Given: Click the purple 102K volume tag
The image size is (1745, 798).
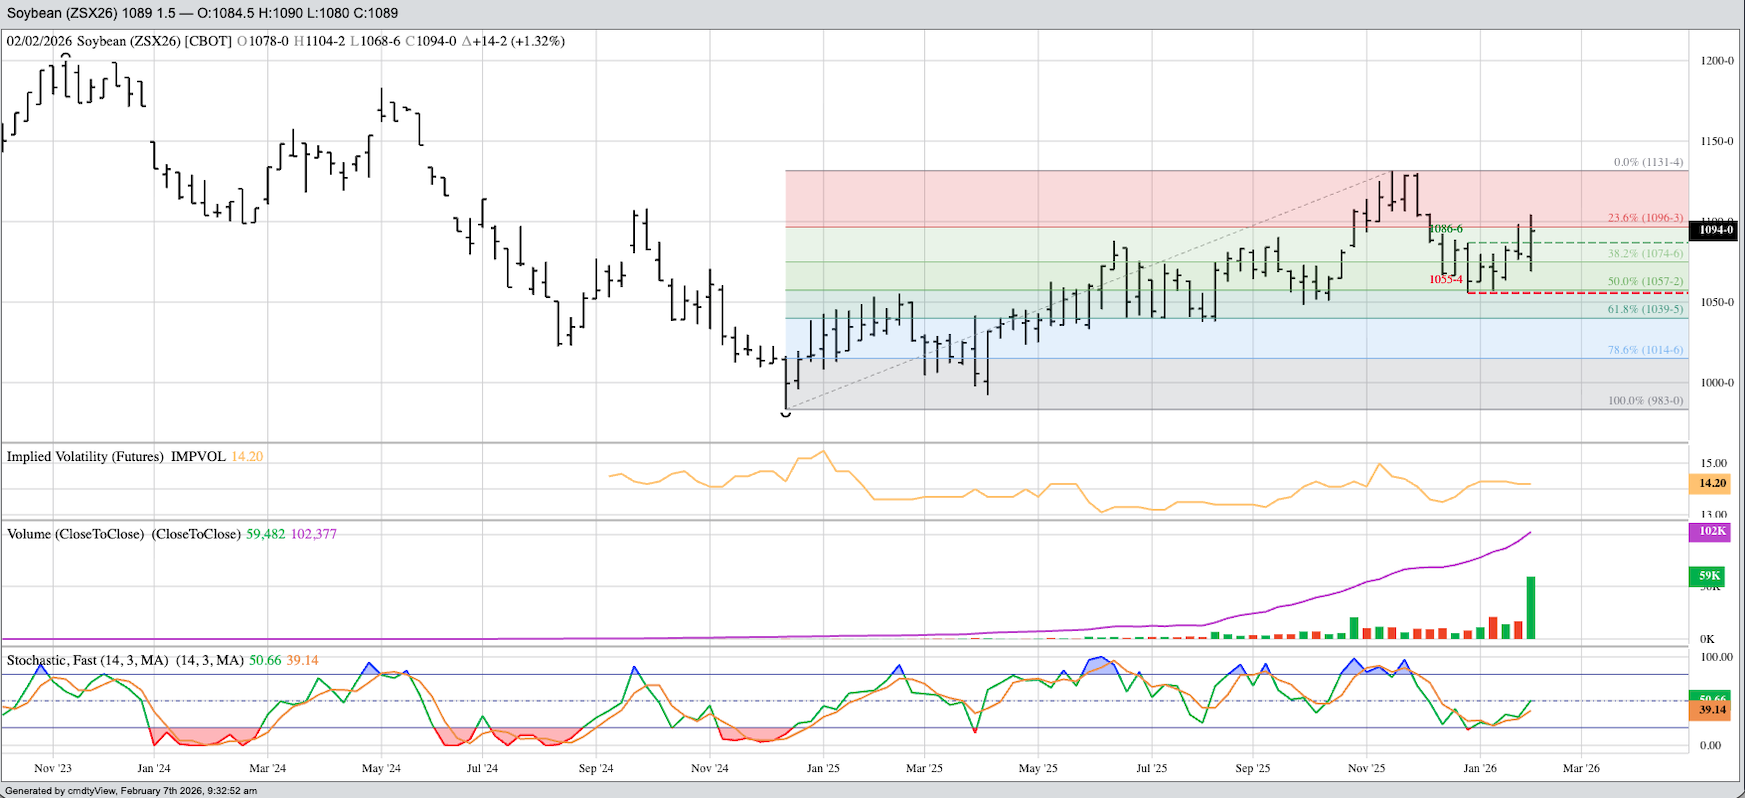Looking at the screenshot, I should click(x=1712, y=531).
